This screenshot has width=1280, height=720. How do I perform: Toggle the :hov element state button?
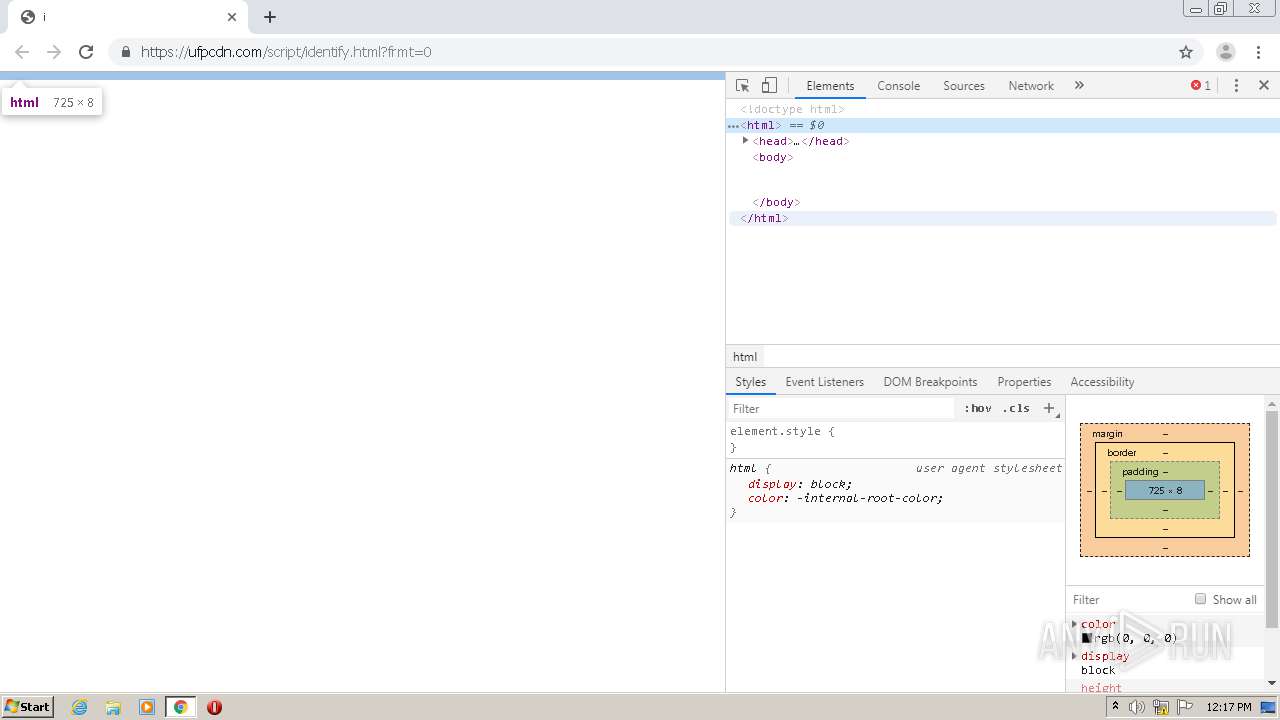coord(978,409)
